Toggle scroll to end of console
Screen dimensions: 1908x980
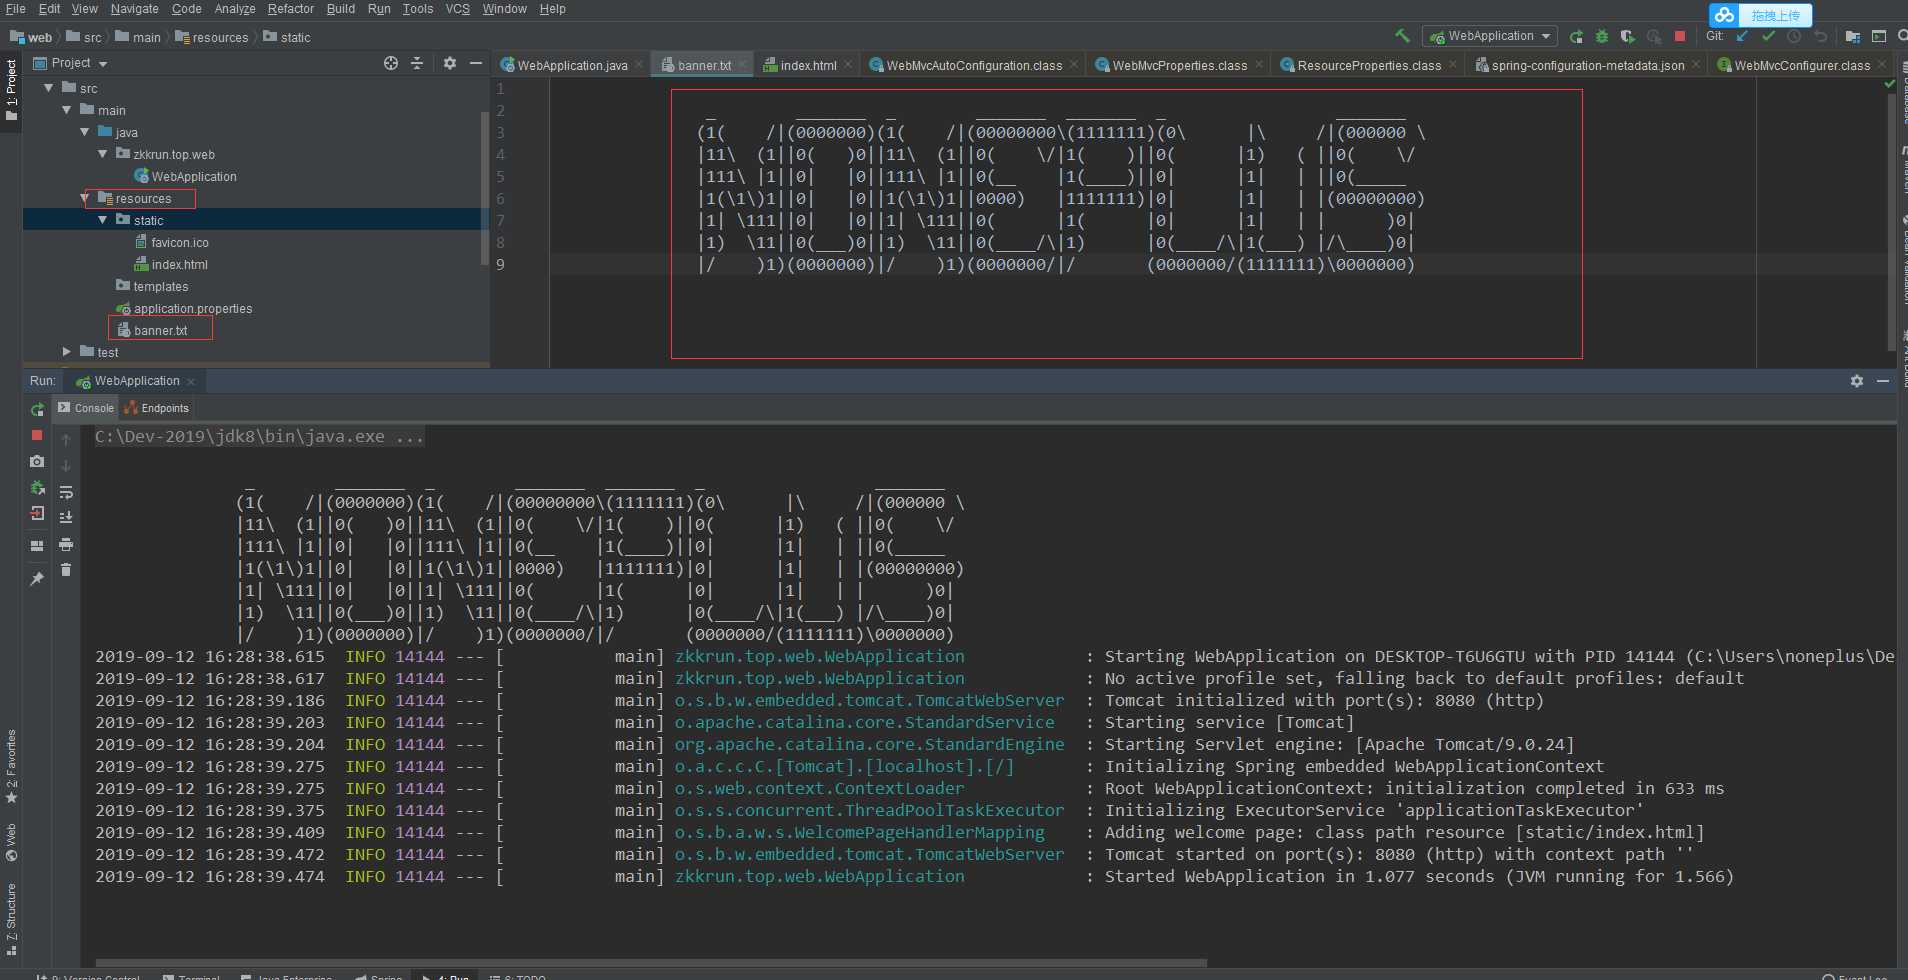point(66,517)
